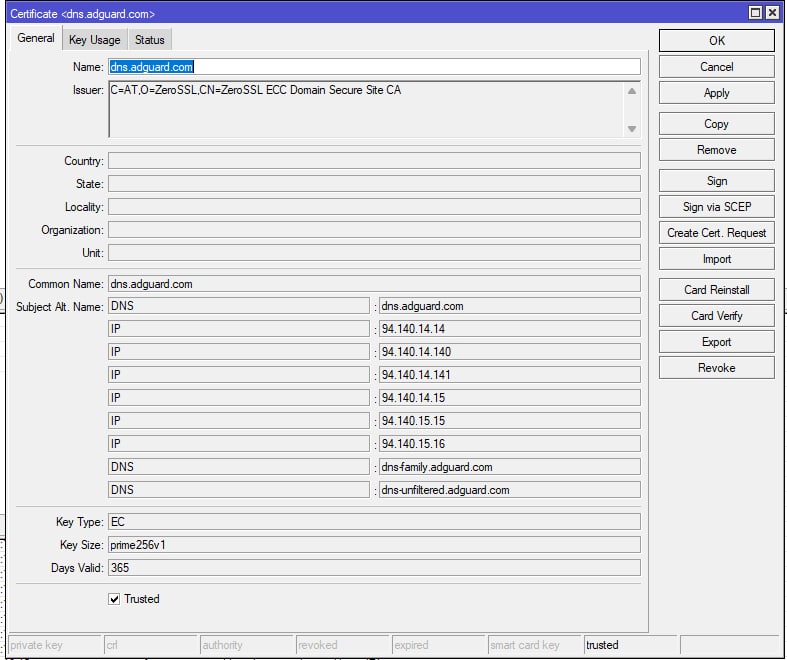Close the Certificate window
787x660 pixels.
(x=772, y=13)
